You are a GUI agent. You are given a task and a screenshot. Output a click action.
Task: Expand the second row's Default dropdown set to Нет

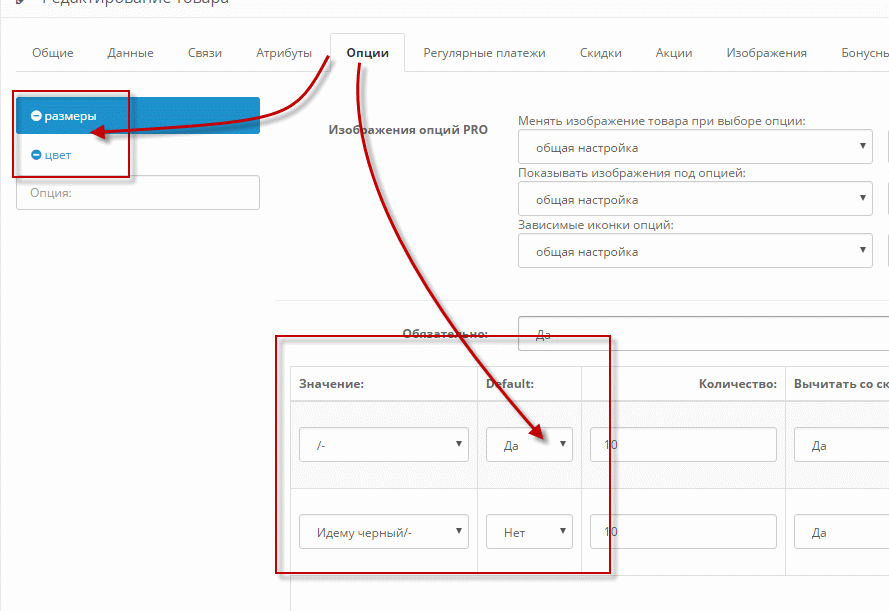[x=530, y=532]
